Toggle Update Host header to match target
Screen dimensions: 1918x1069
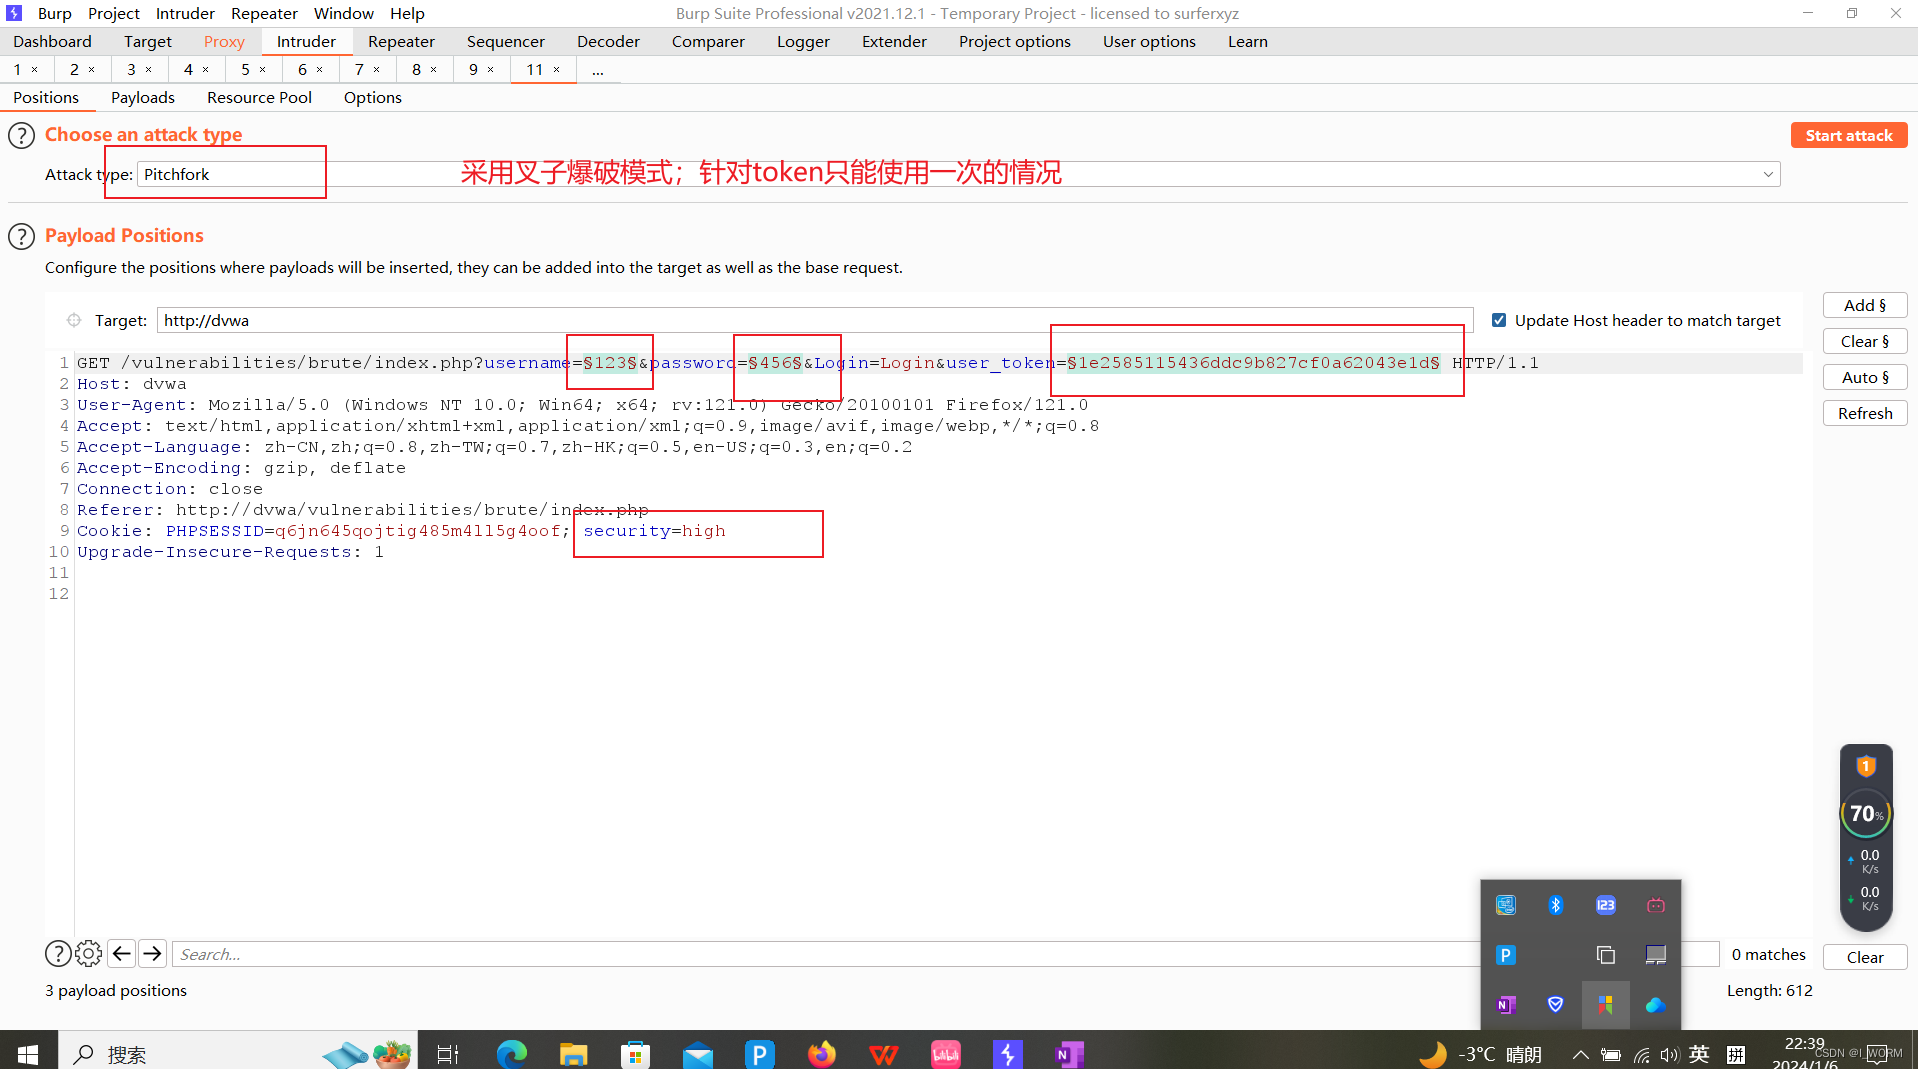pos(1499,320)
